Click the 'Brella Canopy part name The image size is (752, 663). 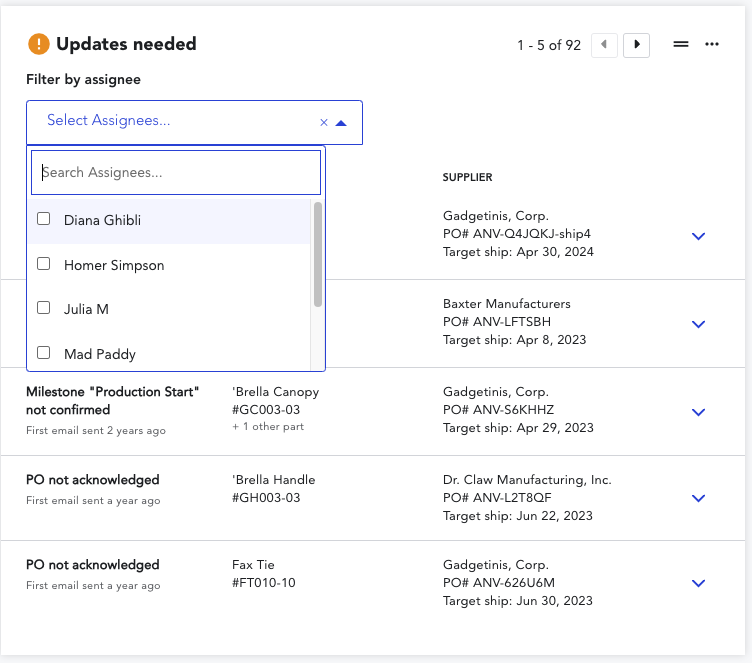[x=275, y=392]
